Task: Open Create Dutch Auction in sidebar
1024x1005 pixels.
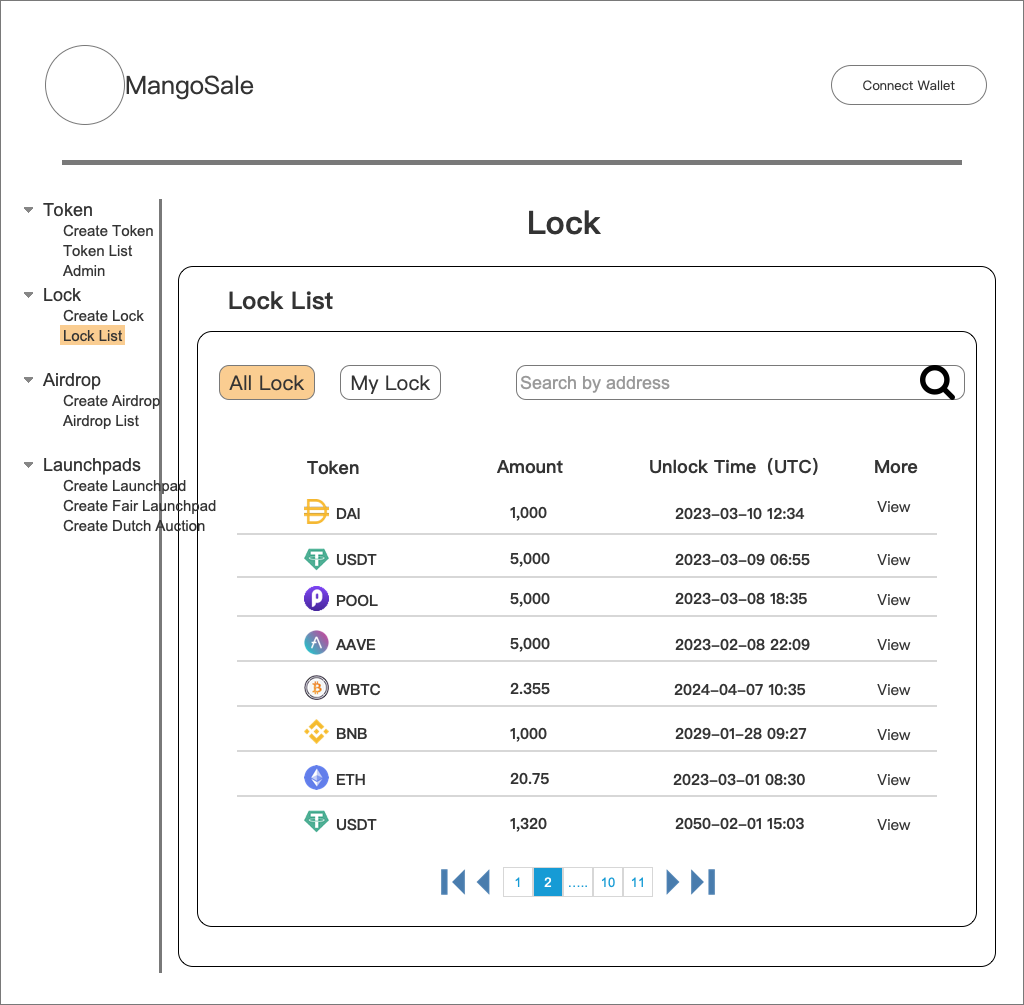Action: (134, 526)
